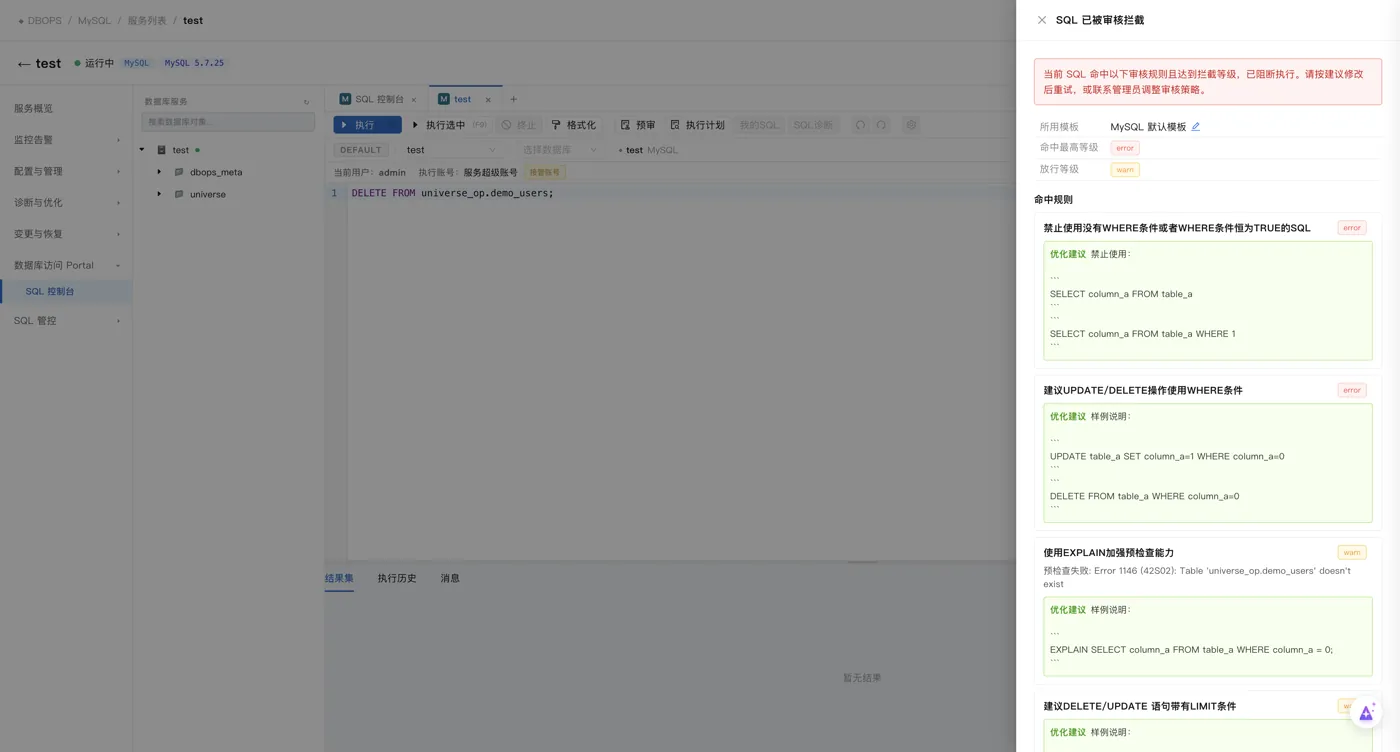The width and height of the screenshot is (1400, 752).
Task: Click the 终止 stop button
Action: pyautogui.click(x=519, y=125)
